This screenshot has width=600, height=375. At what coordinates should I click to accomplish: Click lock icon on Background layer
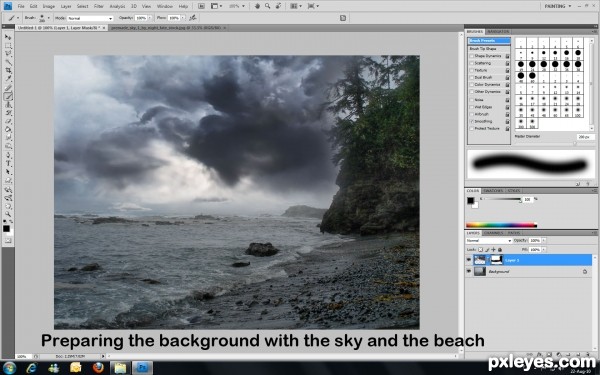pos(585,271)
